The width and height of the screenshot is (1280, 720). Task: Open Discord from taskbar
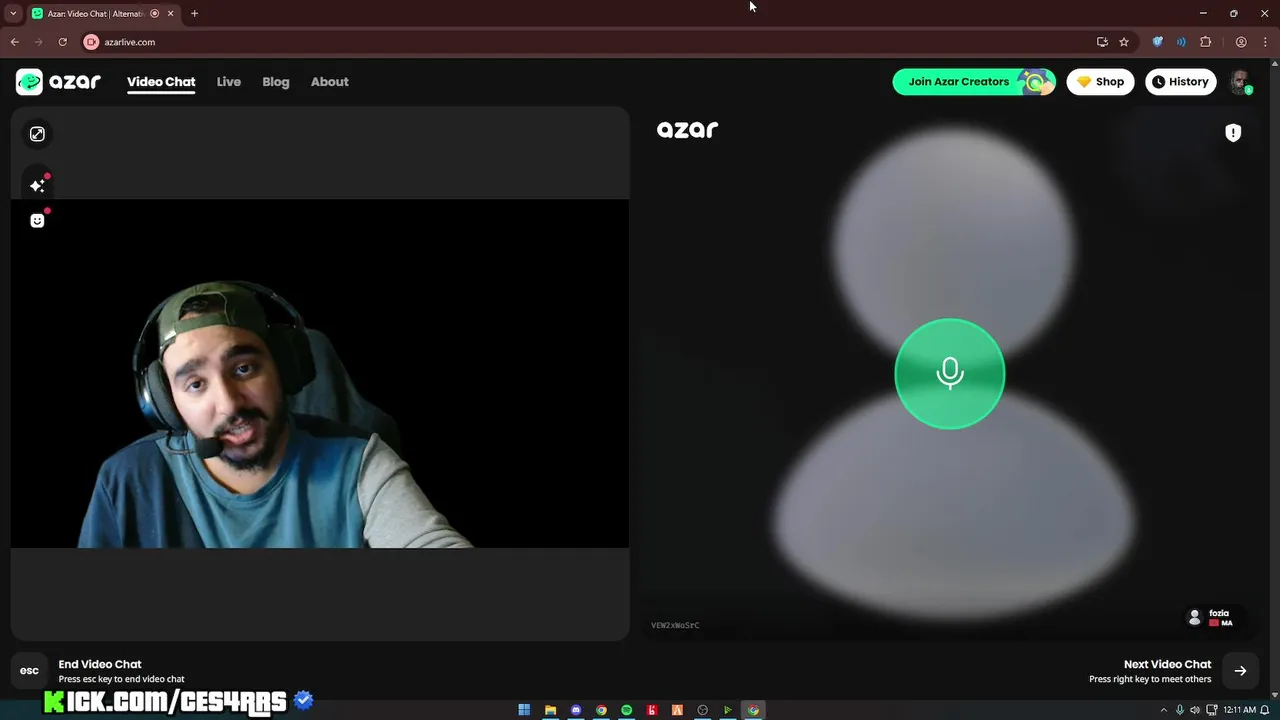576,710
